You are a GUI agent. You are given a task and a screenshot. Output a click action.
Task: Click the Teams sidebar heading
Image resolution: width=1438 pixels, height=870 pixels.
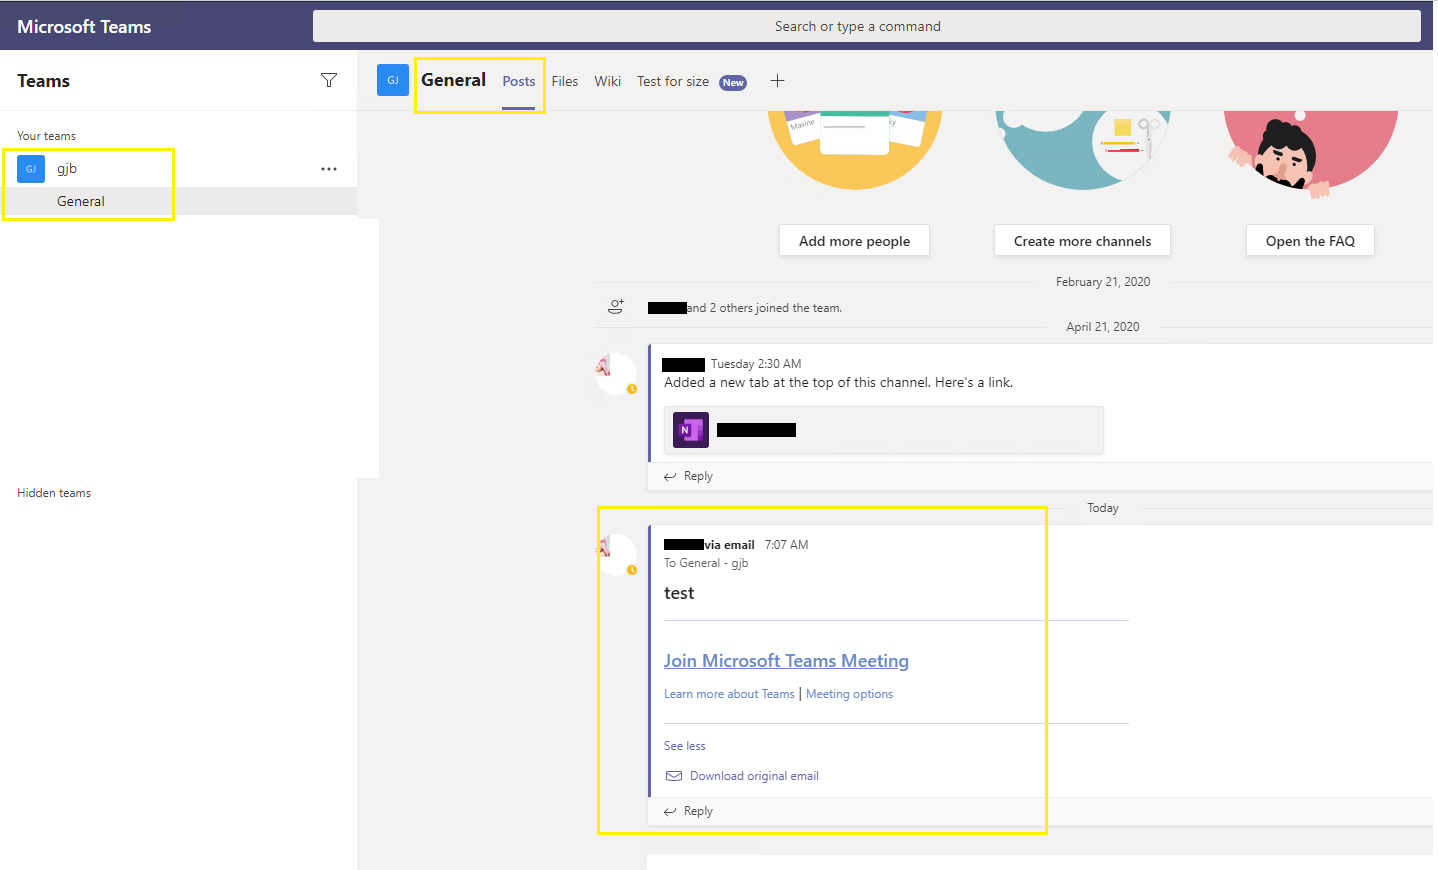[44, 81]
